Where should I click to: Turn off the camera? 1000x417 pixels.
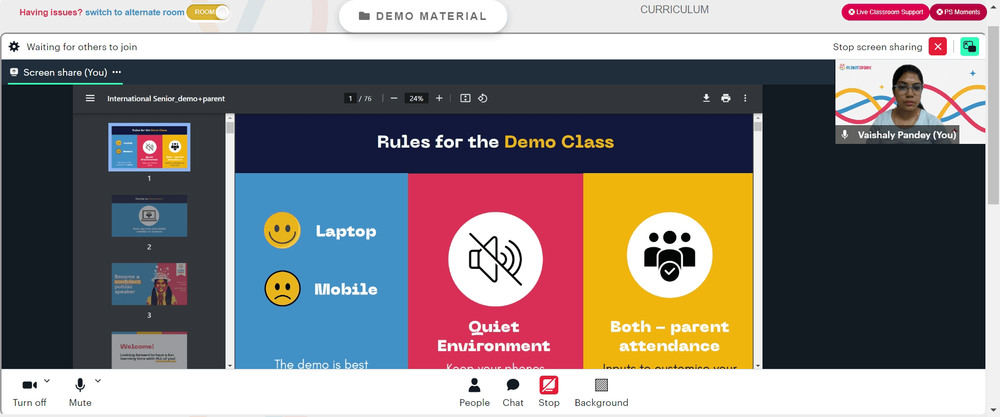point(29,392)
